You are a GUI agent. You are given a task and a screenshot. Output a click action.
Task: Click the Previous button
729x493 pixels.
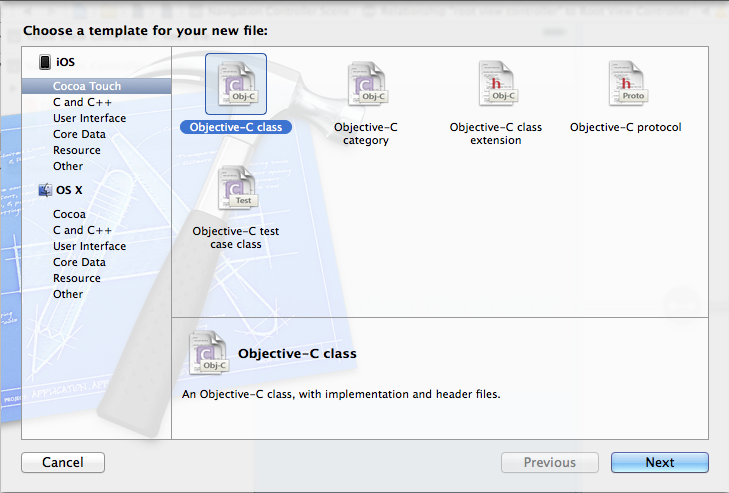click(x=550, y=462)
